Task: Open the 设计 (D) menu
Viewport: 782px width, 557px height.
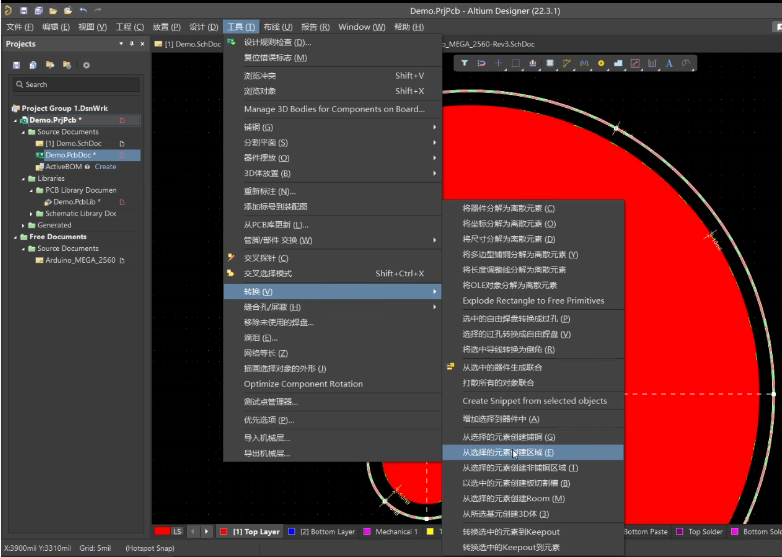Action: coord(203,27)
